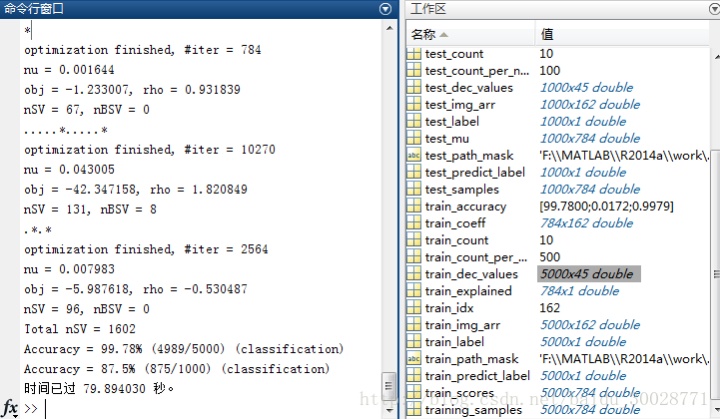720x419 pixels.
Task: Click the fx function browser icon
Action: (x=10, y=408)
